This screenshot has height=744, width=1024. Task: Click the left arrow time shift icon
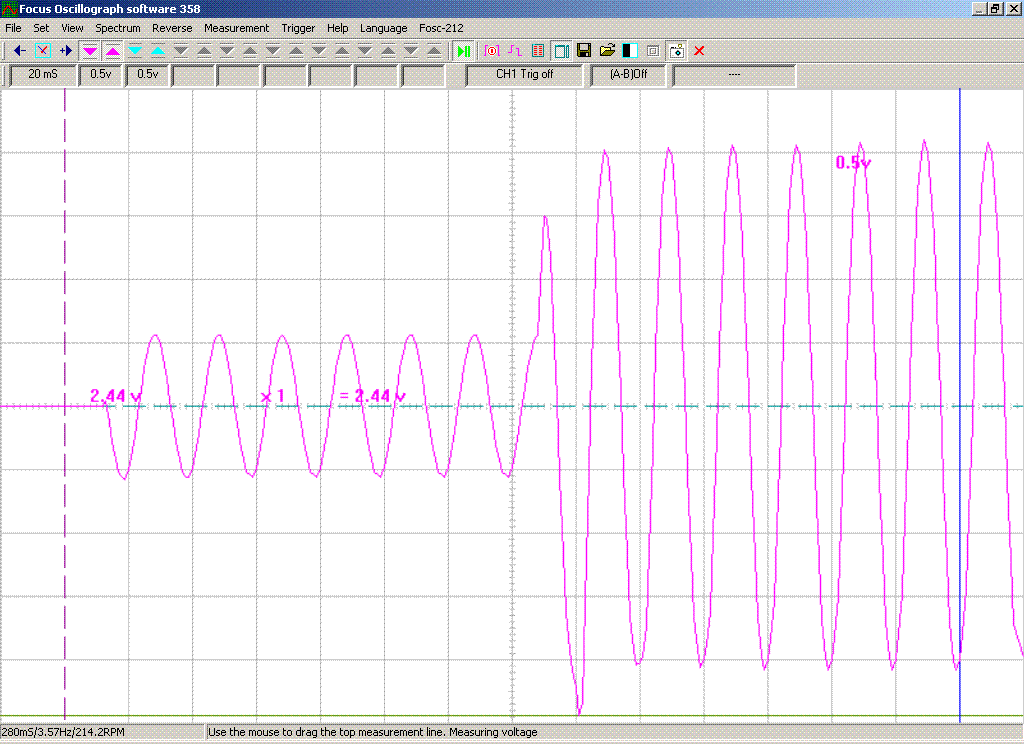pos(19,50)
